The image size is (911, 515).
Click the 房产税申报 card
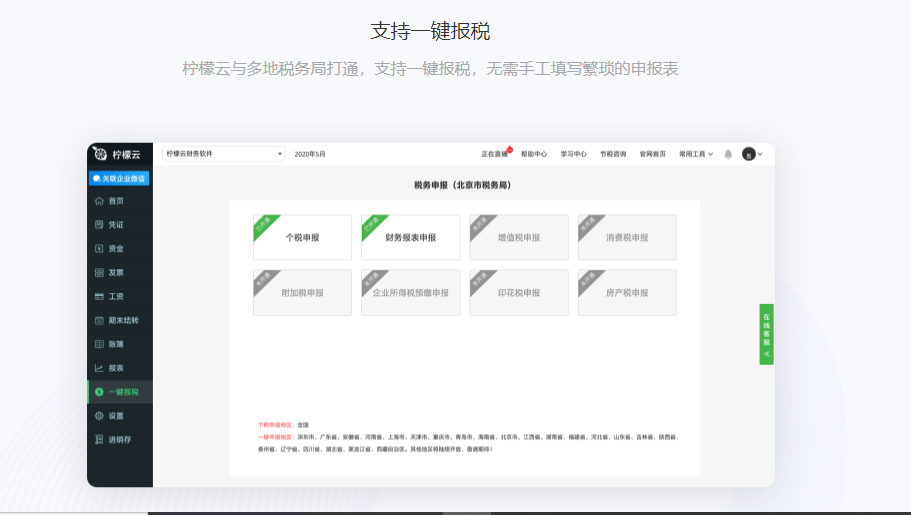point(627,292)
